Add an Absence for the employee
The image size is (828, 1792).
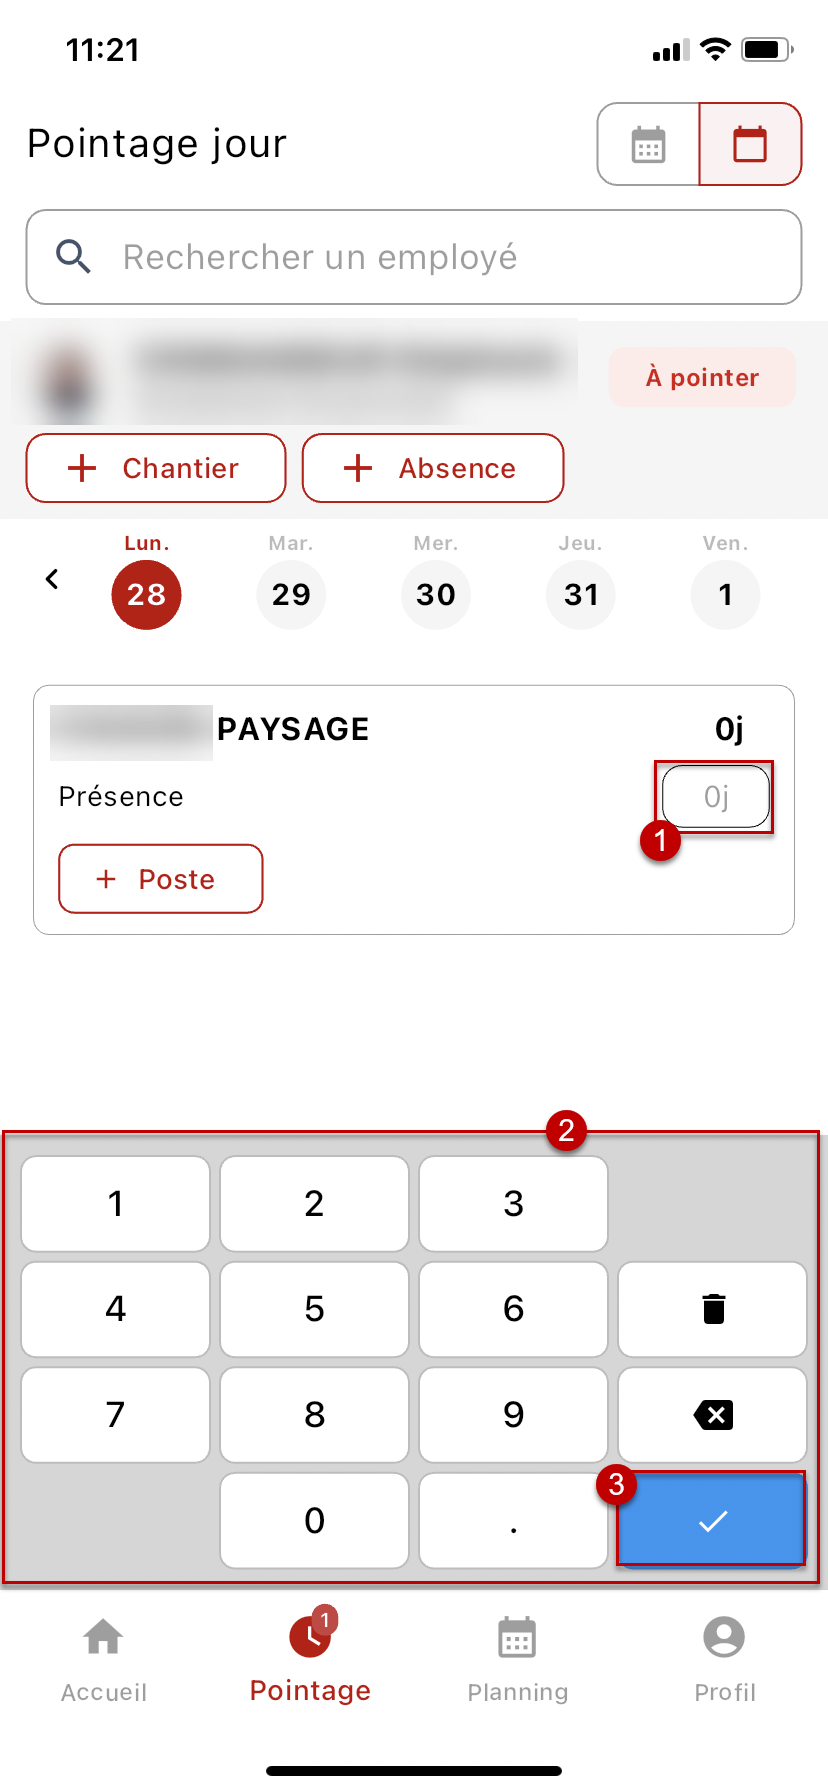(x=432, y=468)
